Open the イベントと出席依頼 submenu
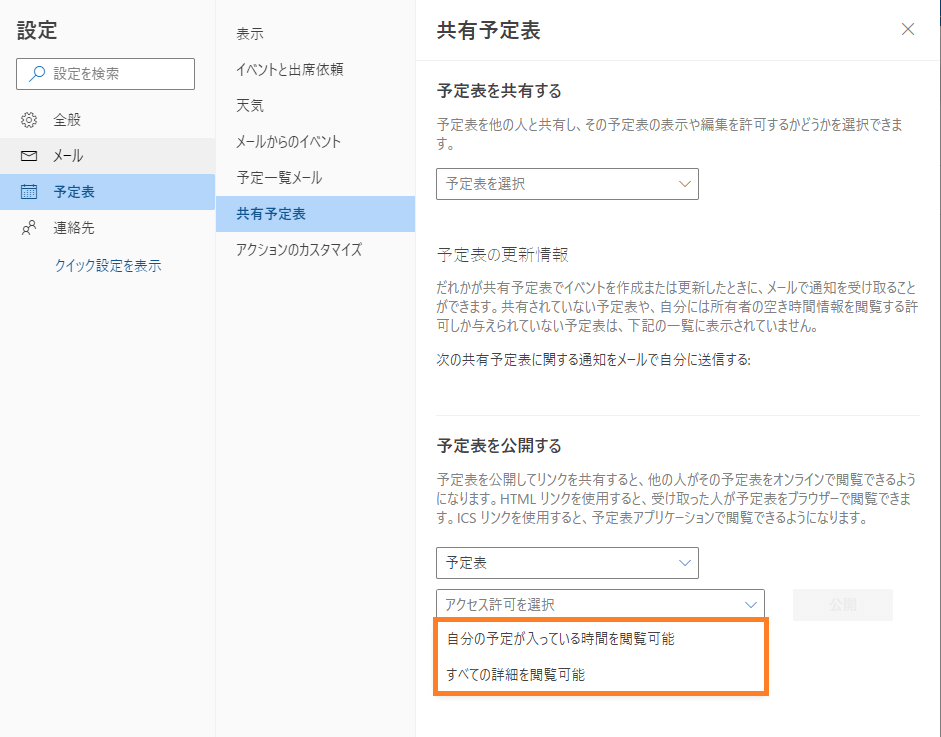This screenshot has width=941, height=737. tap(315, 70)
